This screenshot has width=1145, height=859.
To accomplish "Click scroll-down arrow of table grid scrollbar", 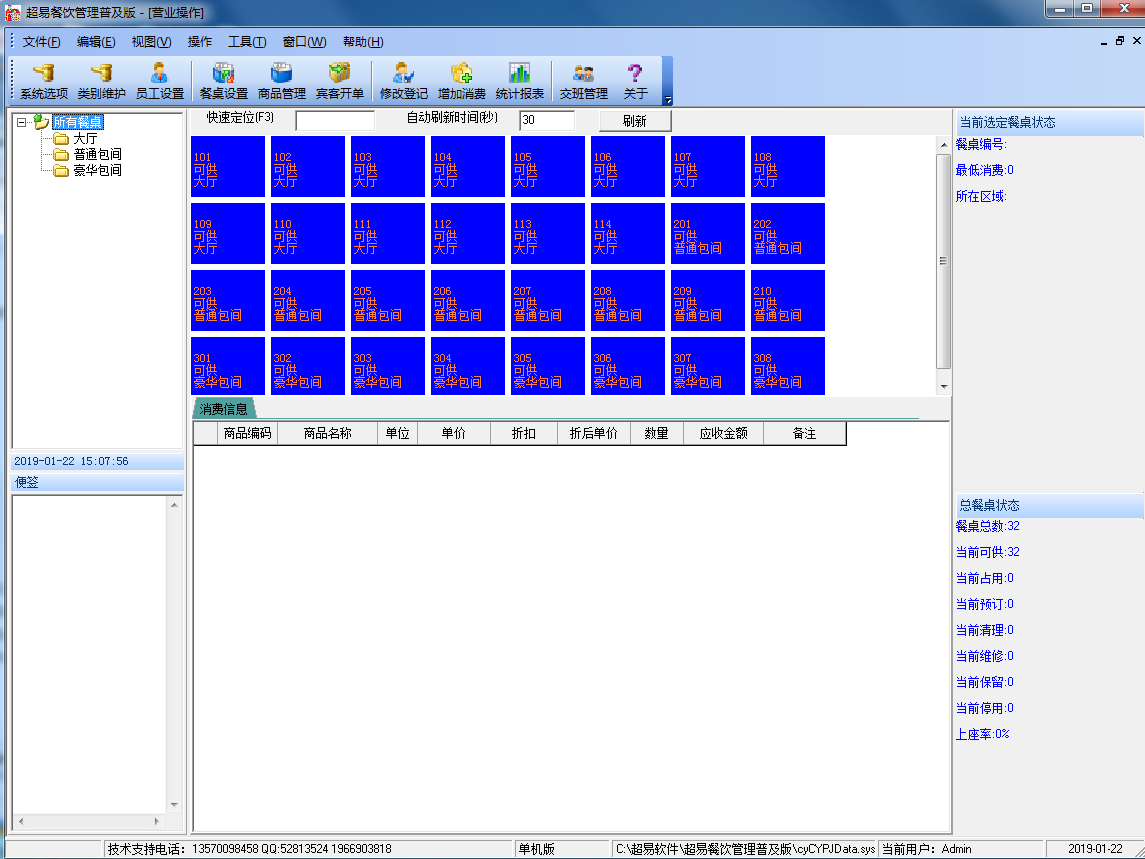I will pos(943,386).
